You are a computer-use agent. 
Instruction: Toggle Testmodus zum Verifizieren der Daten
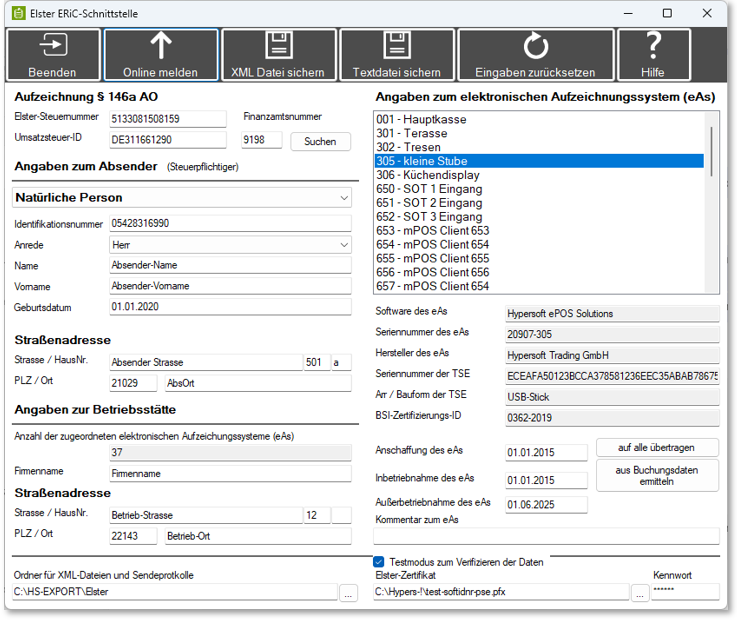tap(380, 562)
